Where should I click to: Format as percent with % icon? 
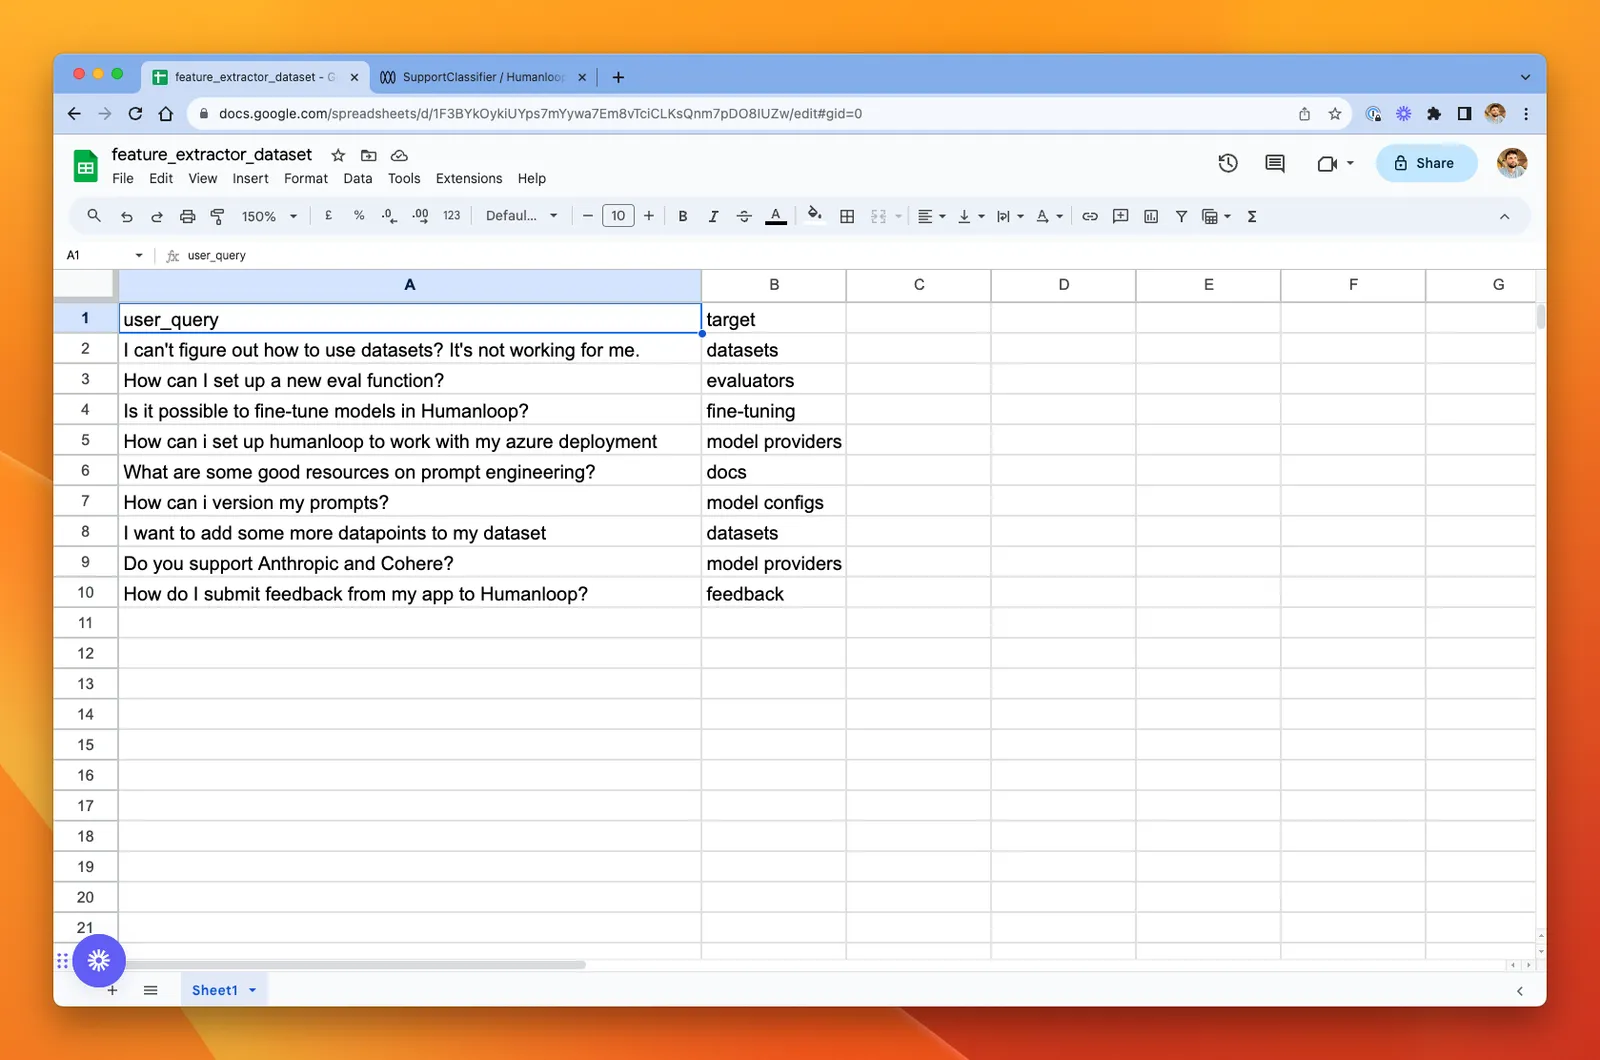(359, 216)
